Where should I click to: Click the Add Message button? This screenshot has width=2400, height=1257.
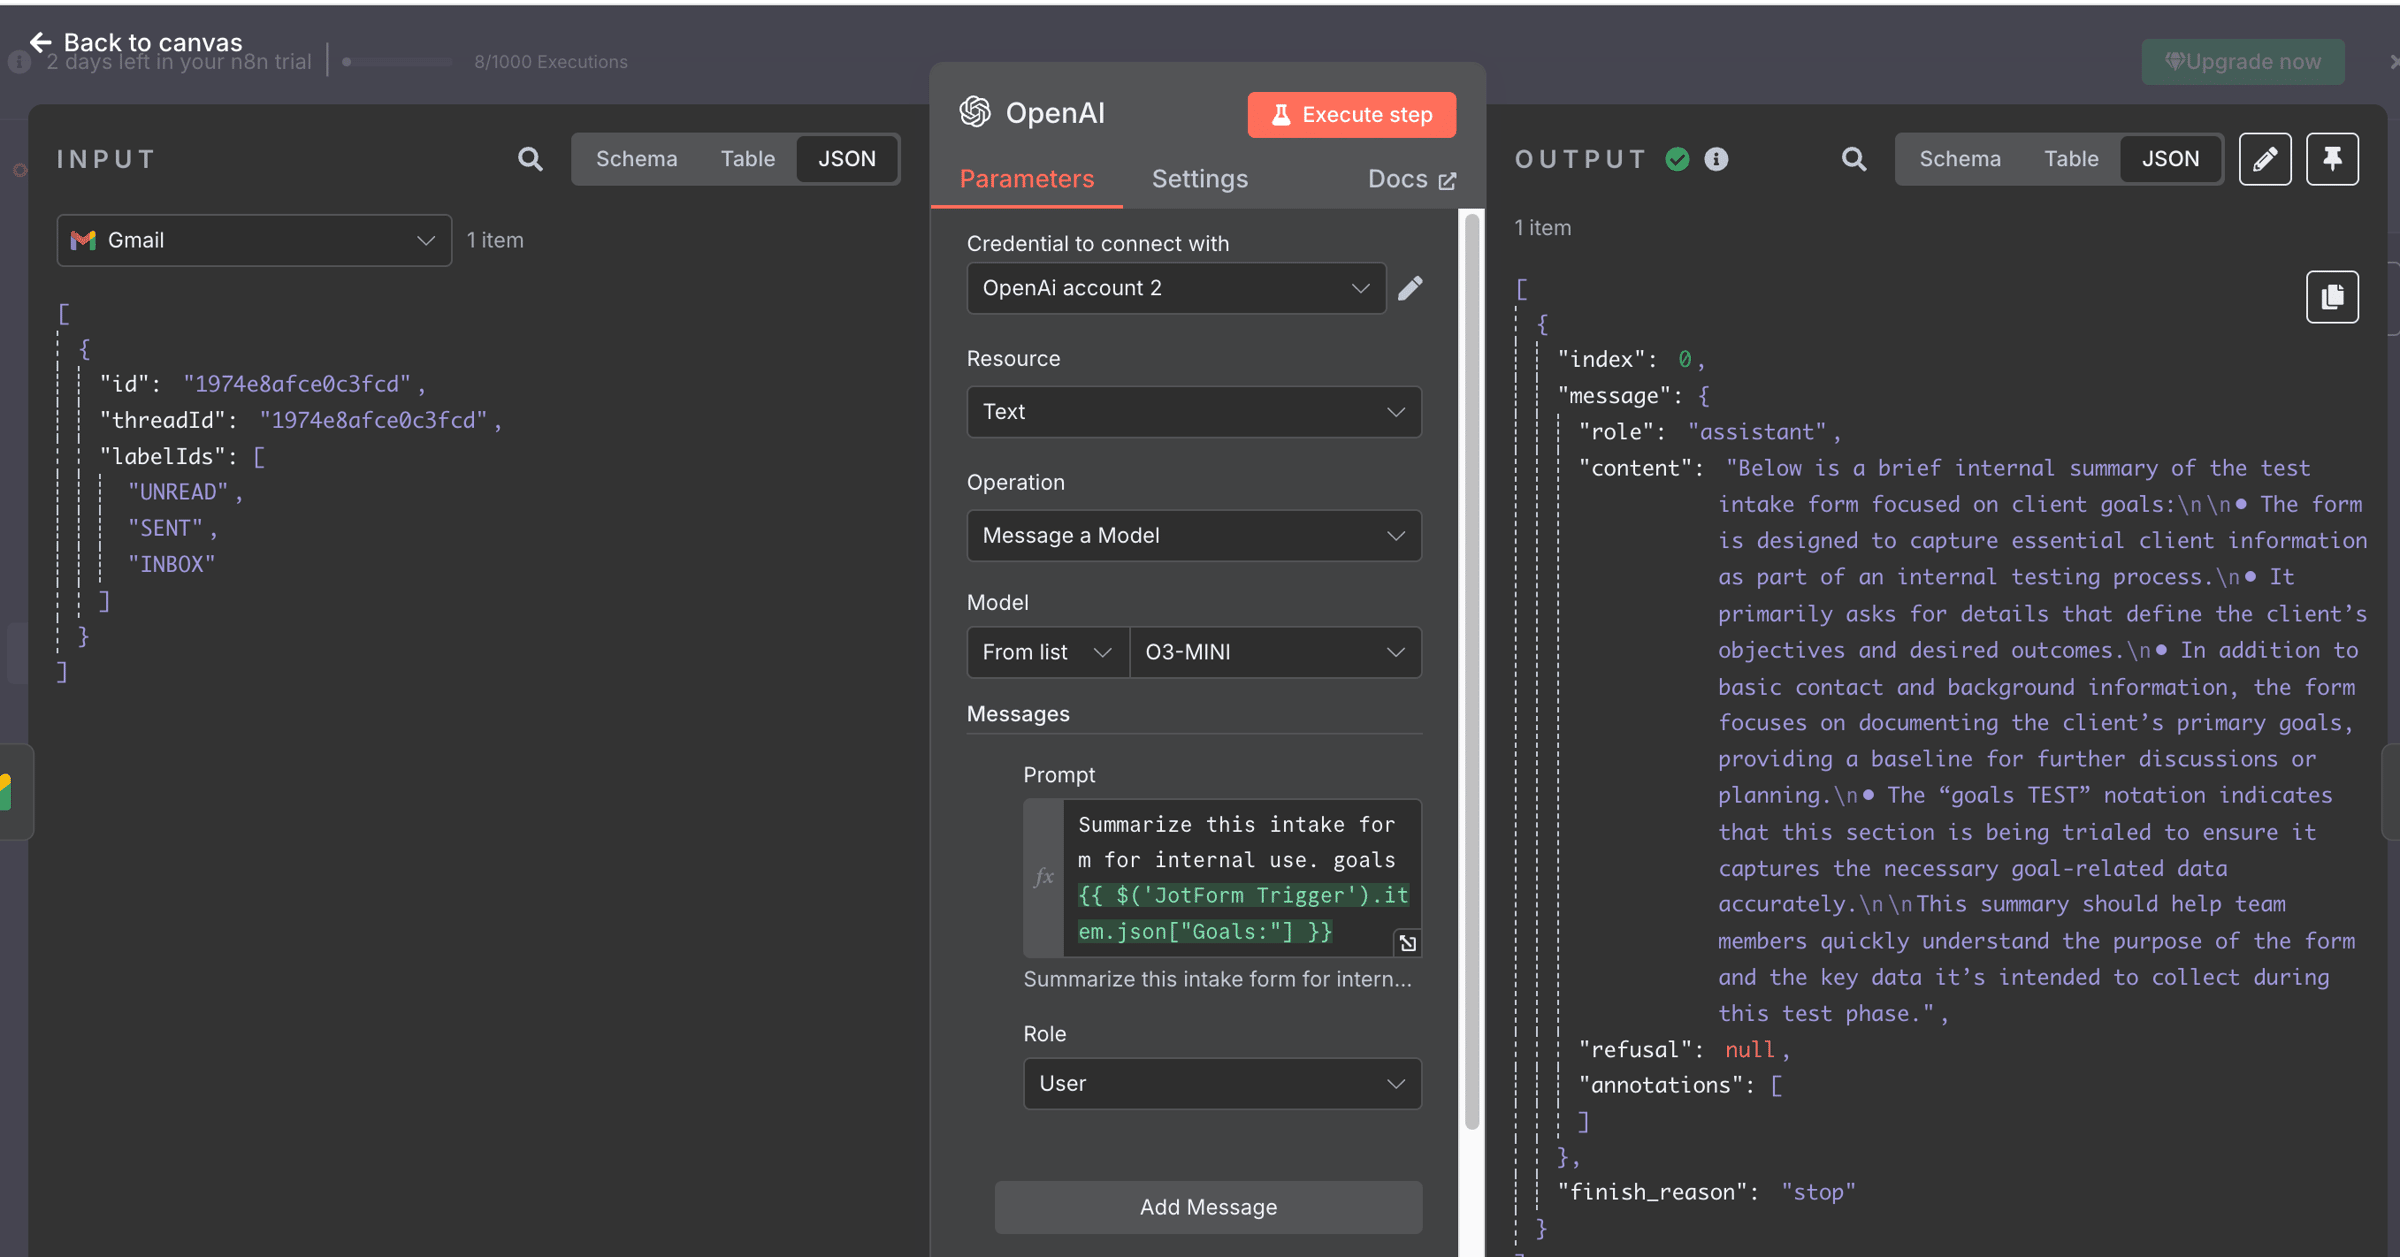click(1208, 1207)
